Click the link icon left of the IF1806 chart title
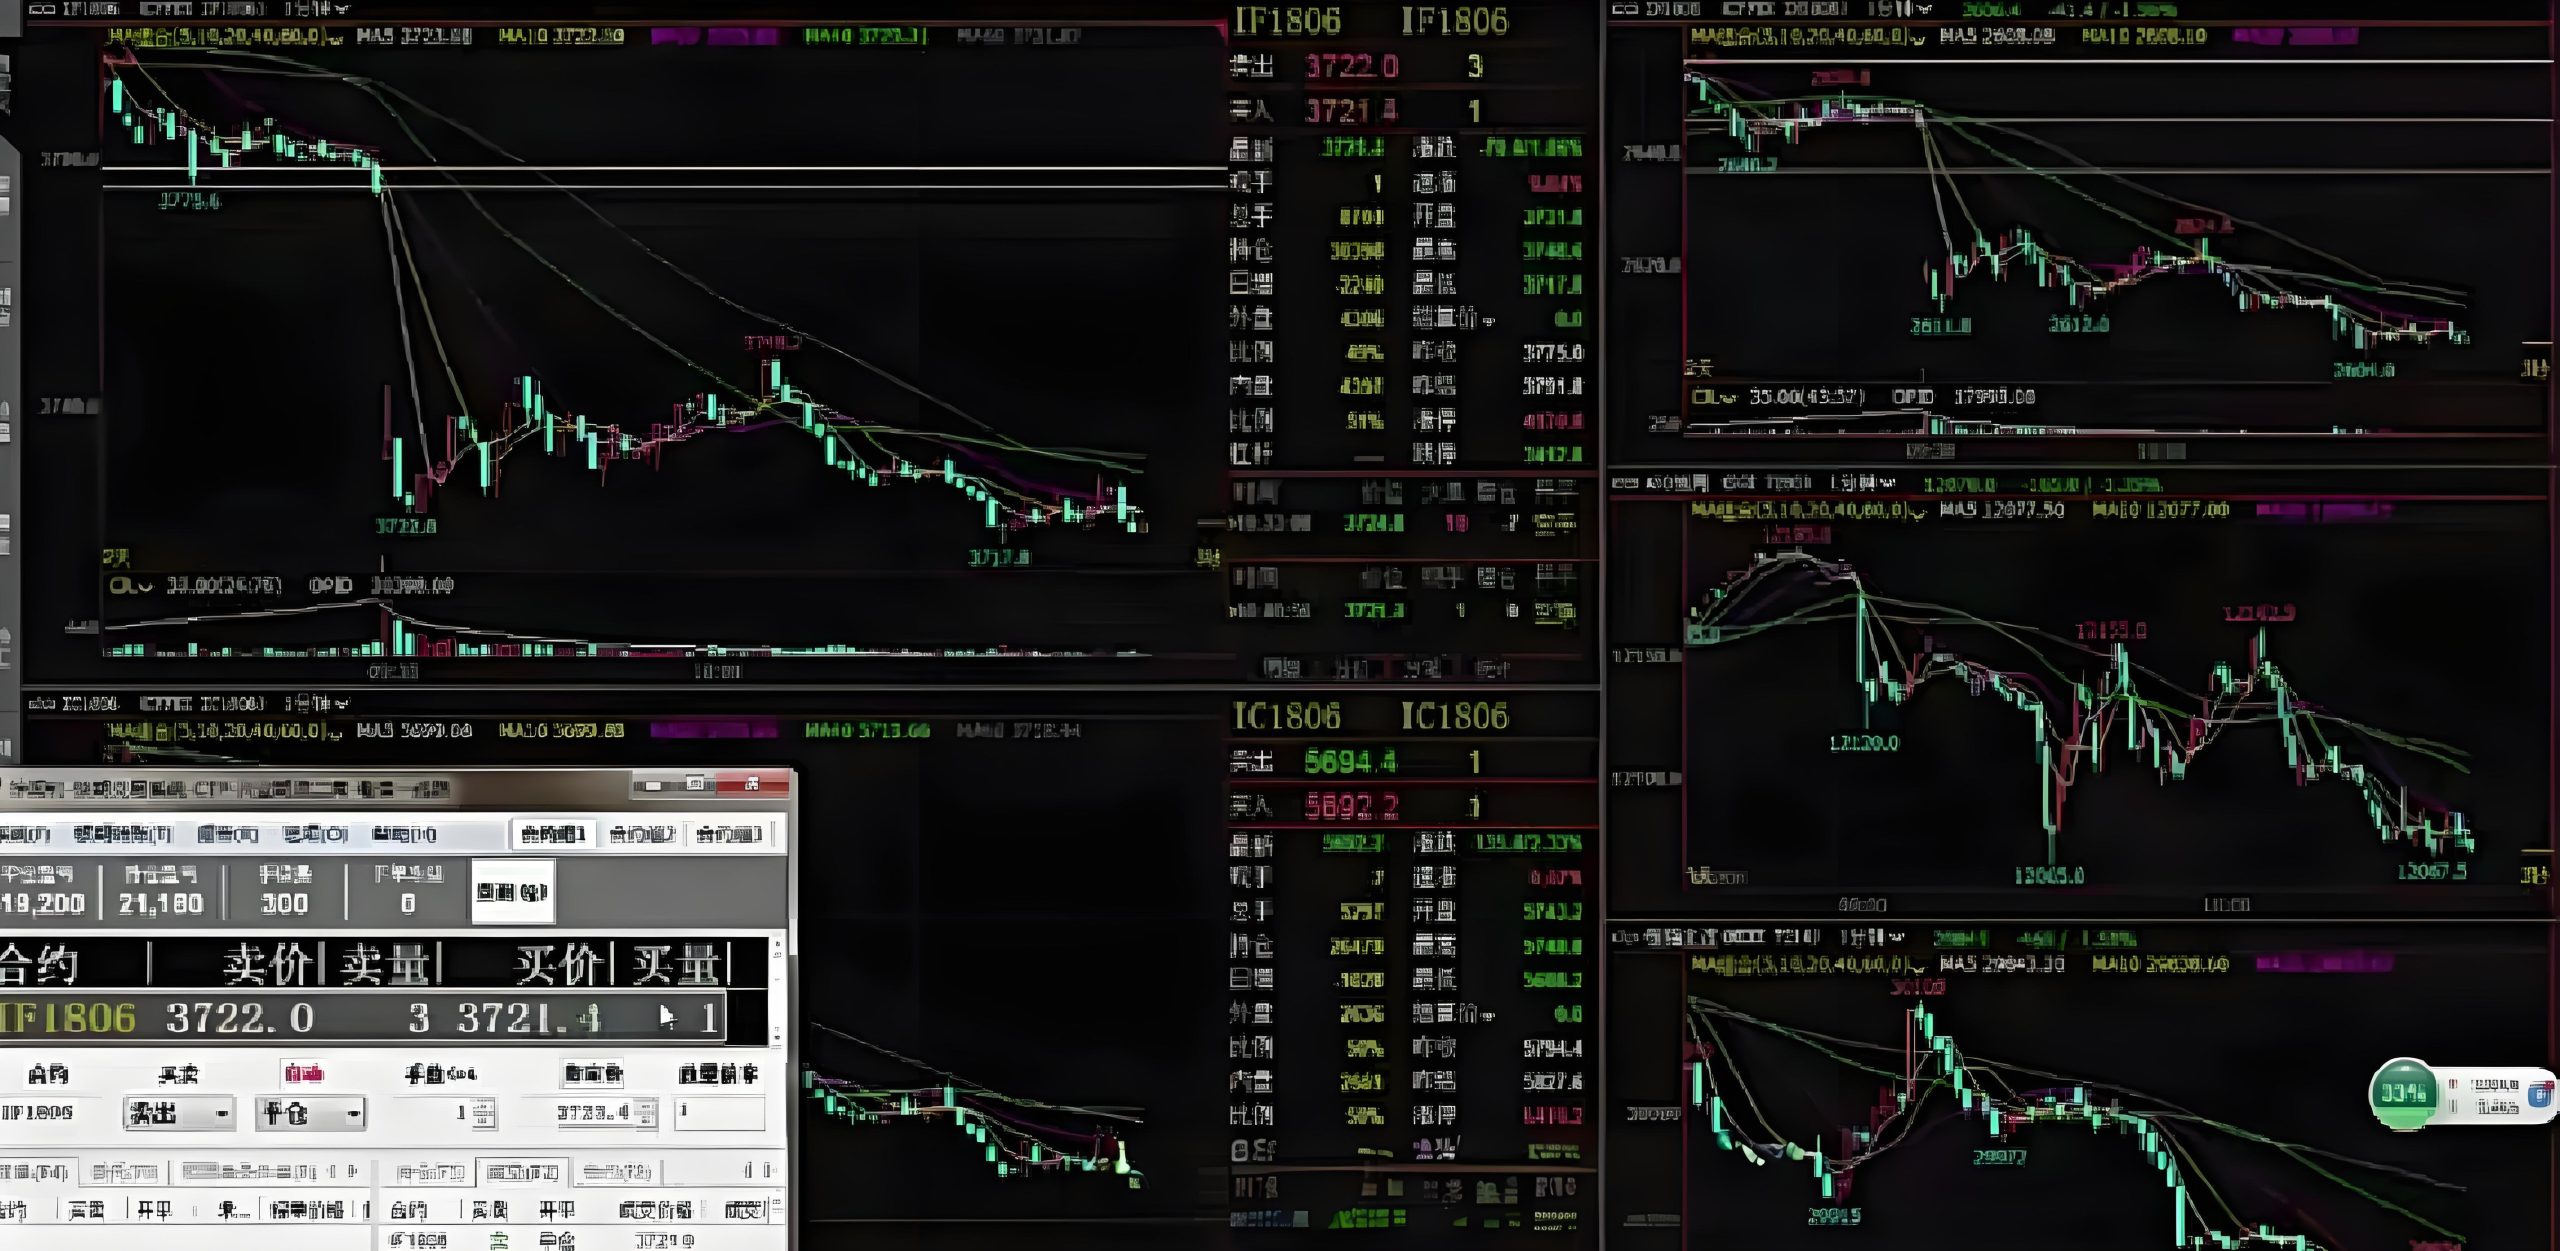The image size is (2560, 1251). (40, 9)
